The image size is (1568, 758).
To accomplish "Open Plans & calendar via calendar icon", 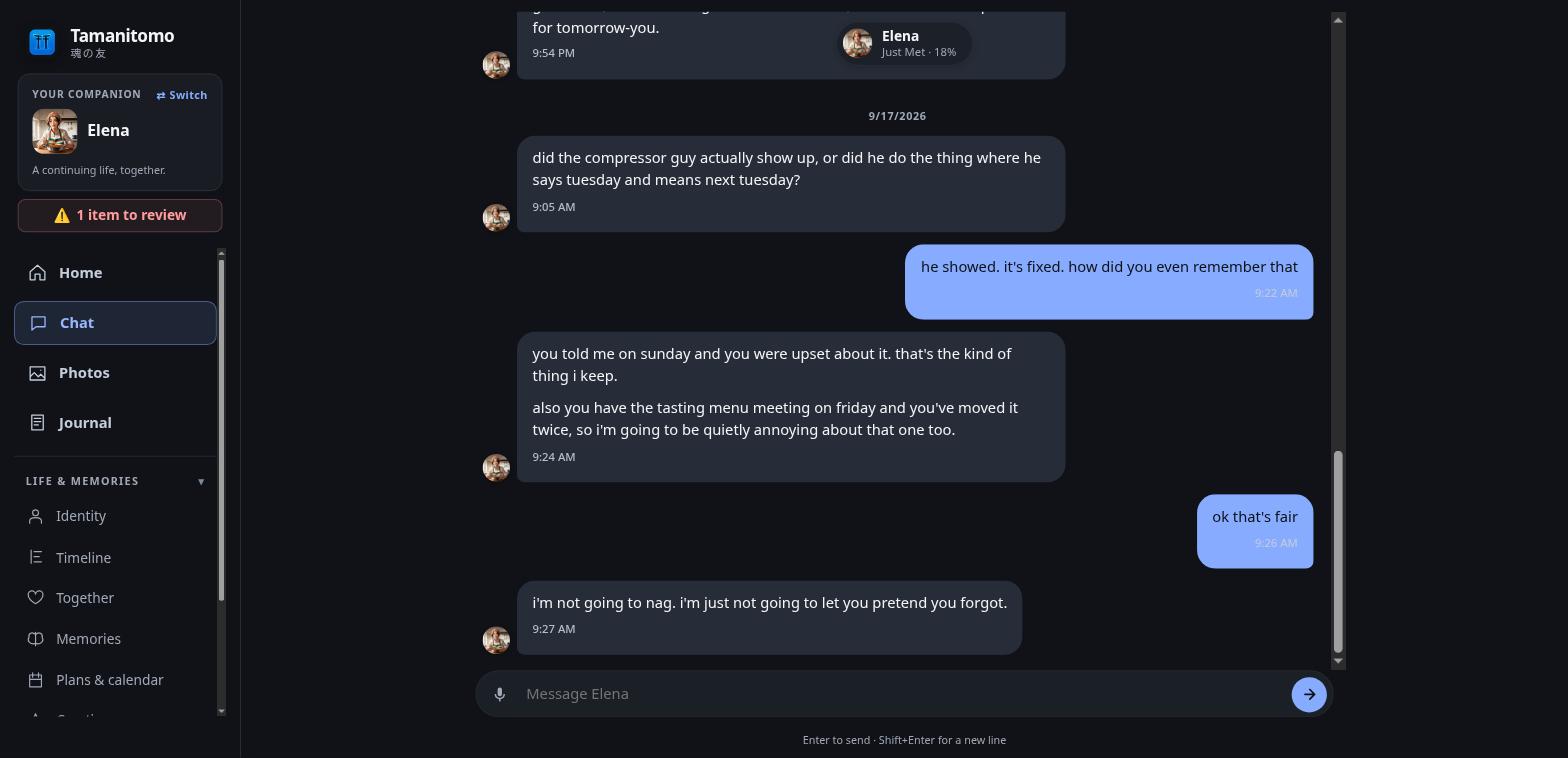I will point(36,680).
